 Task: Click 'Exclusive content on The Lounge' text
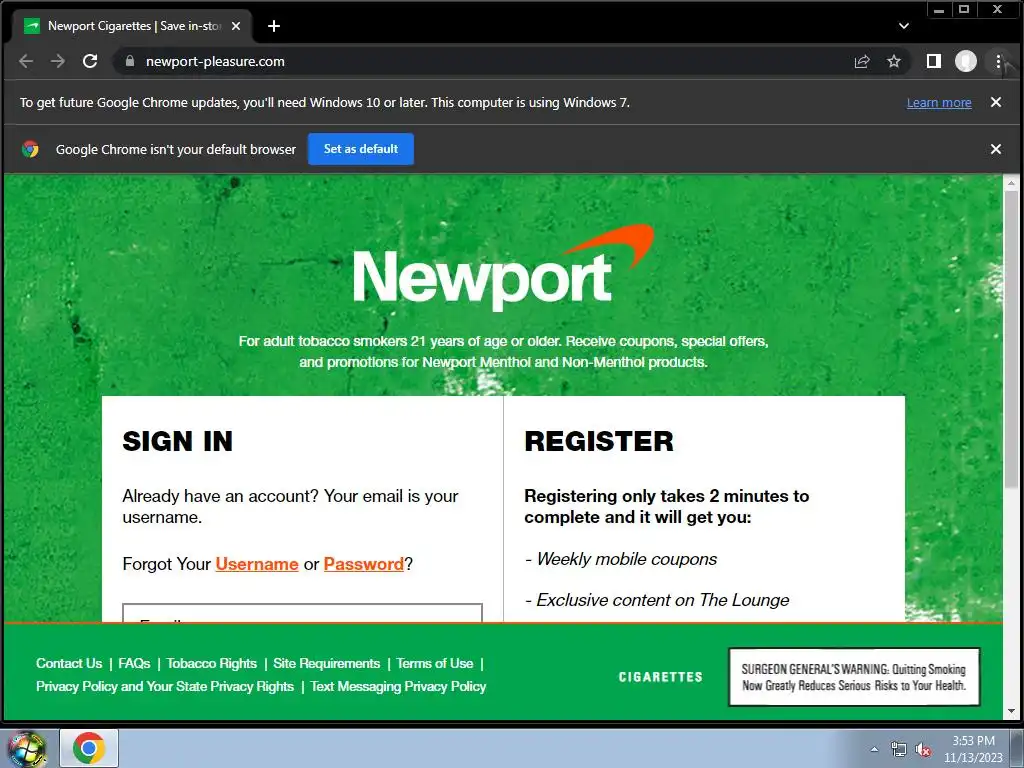663,600
